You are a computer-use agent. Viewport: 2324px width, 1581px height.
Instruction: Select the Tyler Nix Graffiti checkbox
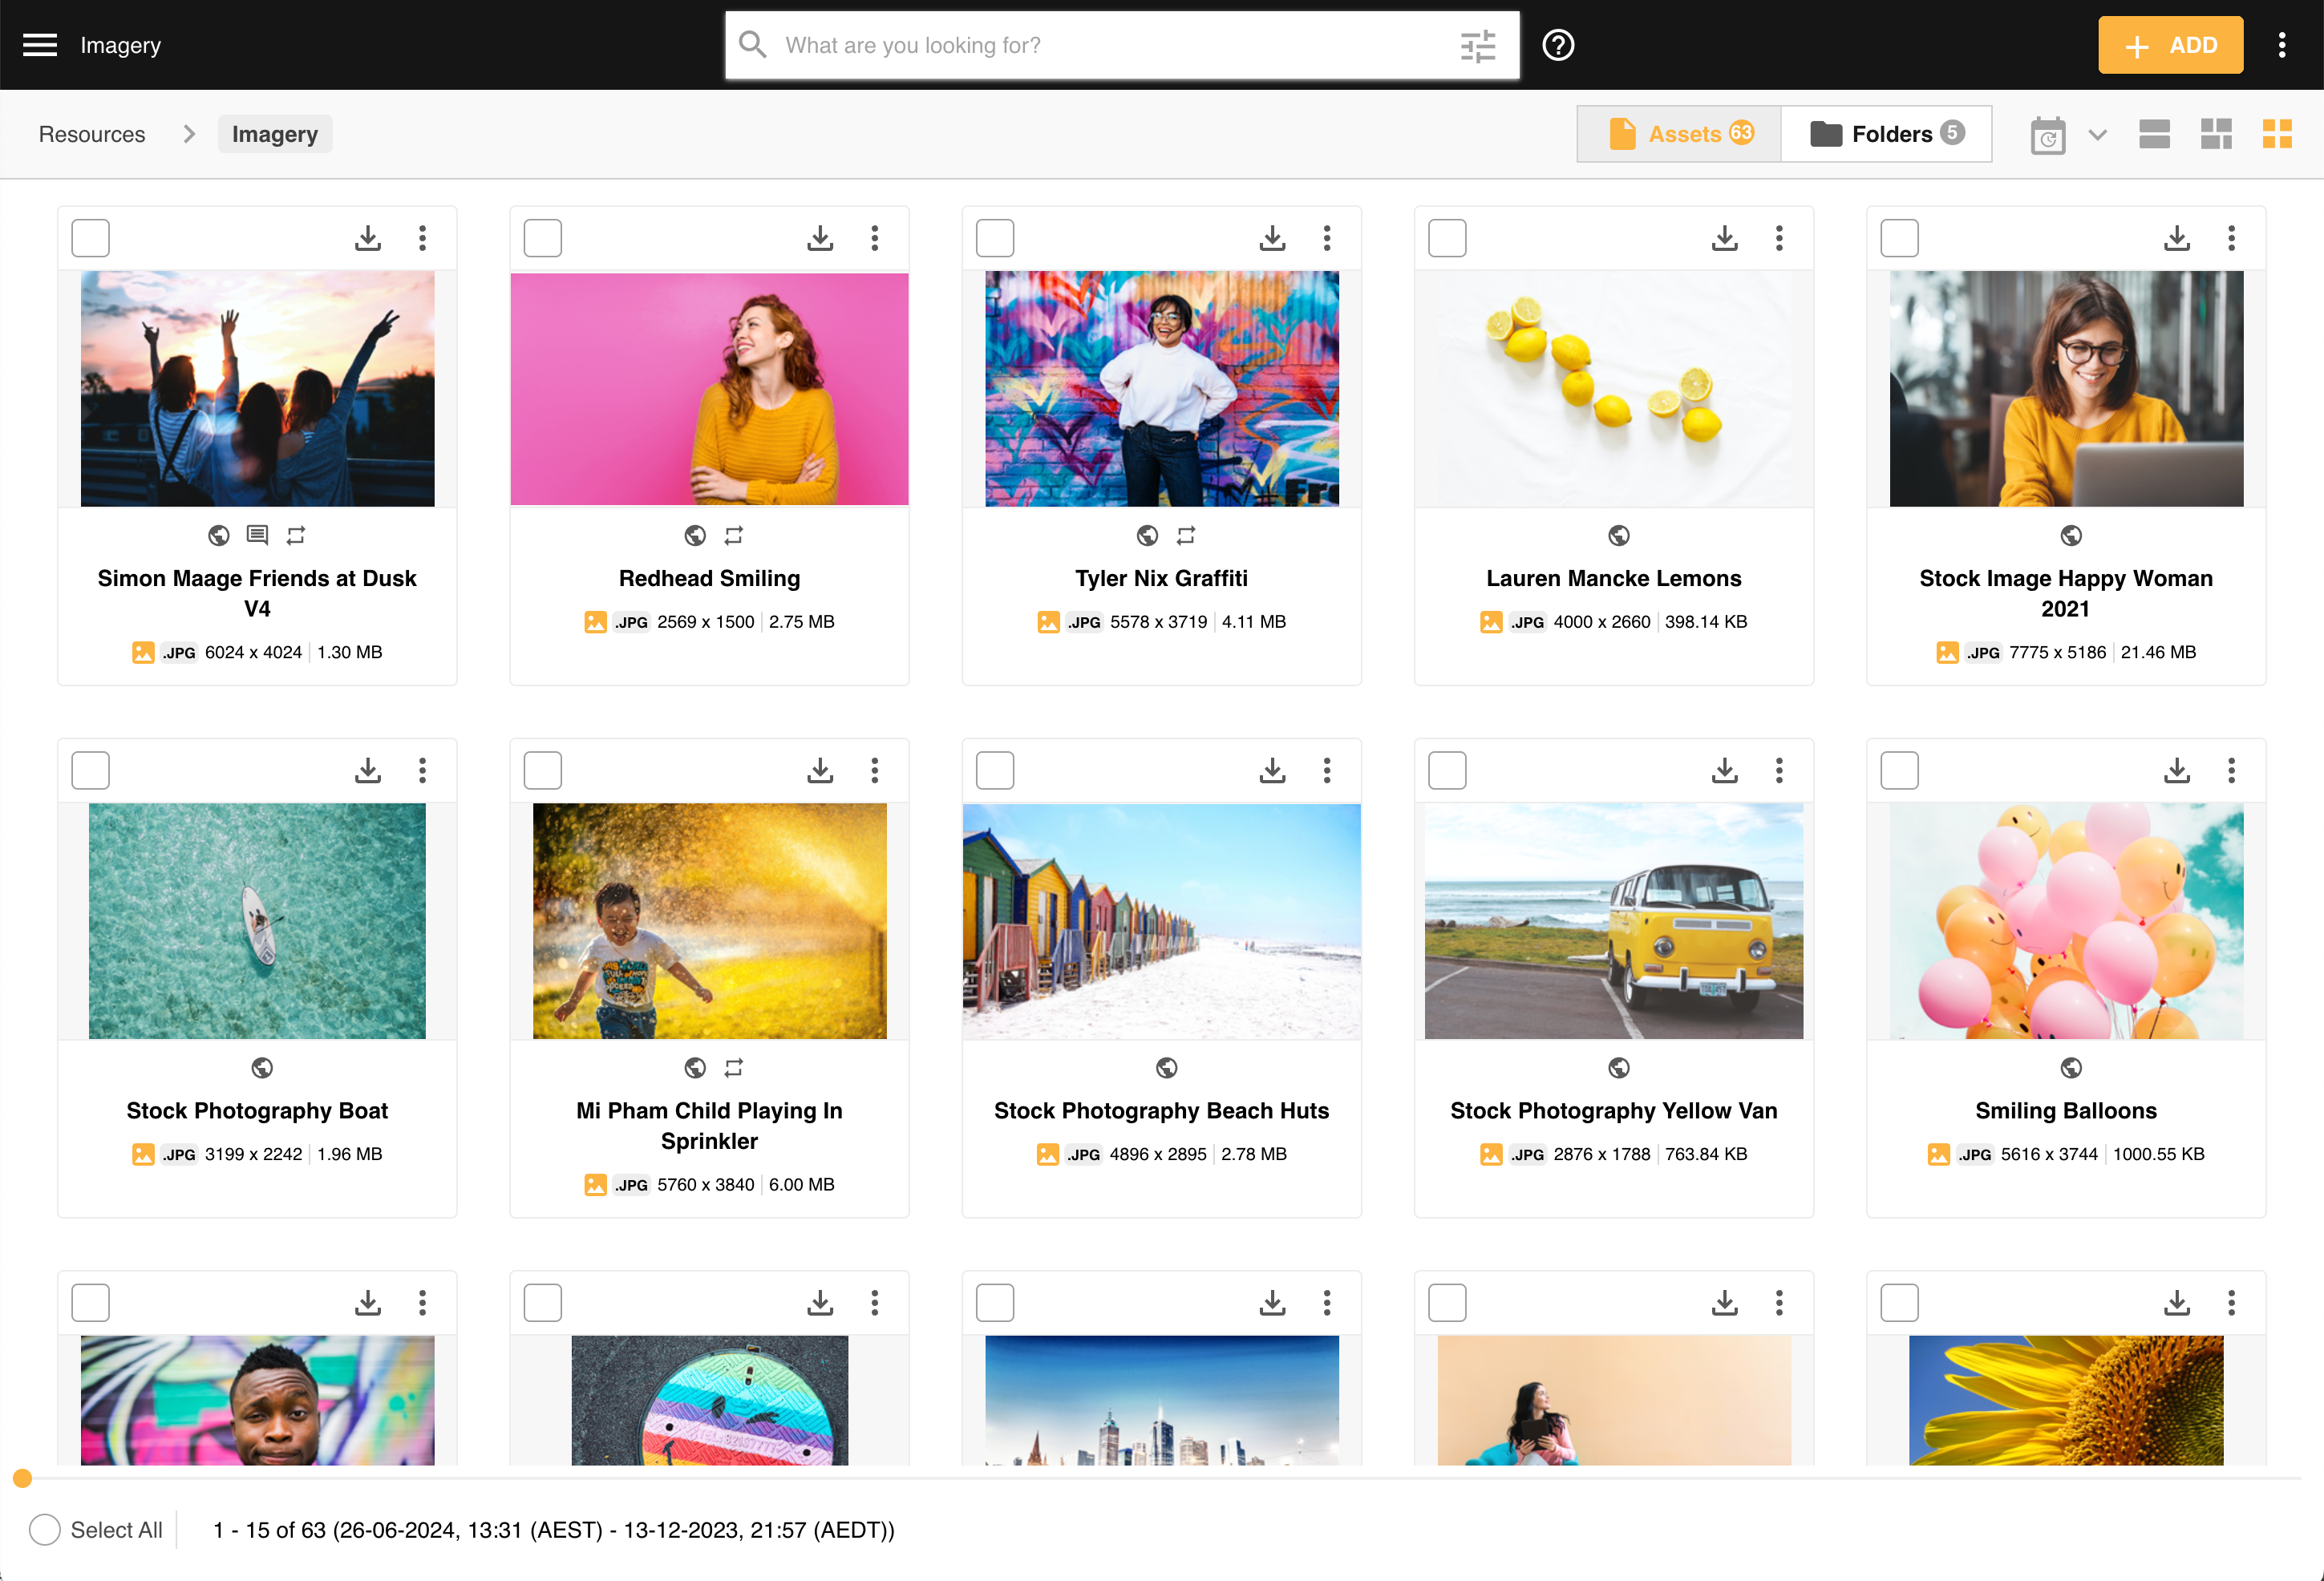[x=994, y=238]
